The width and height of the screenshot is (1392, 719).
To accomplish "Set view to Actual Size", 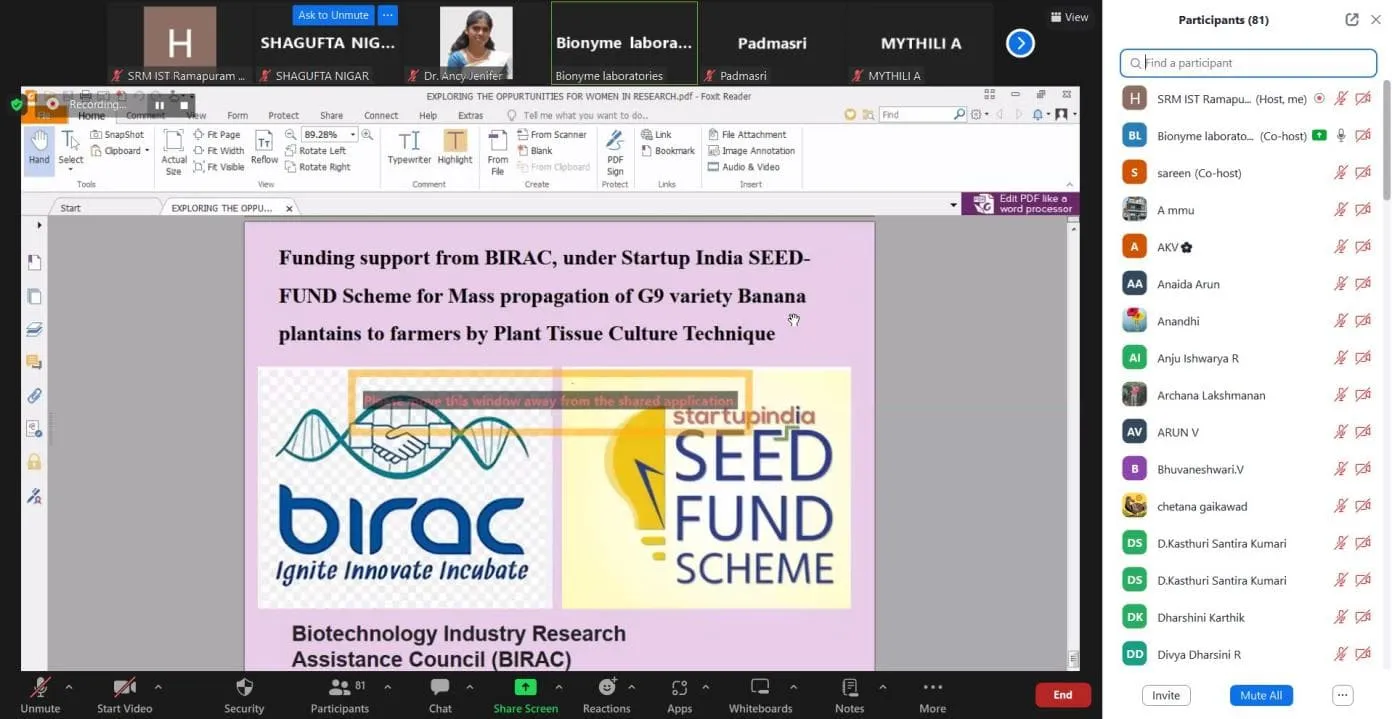I will (174, 152).
